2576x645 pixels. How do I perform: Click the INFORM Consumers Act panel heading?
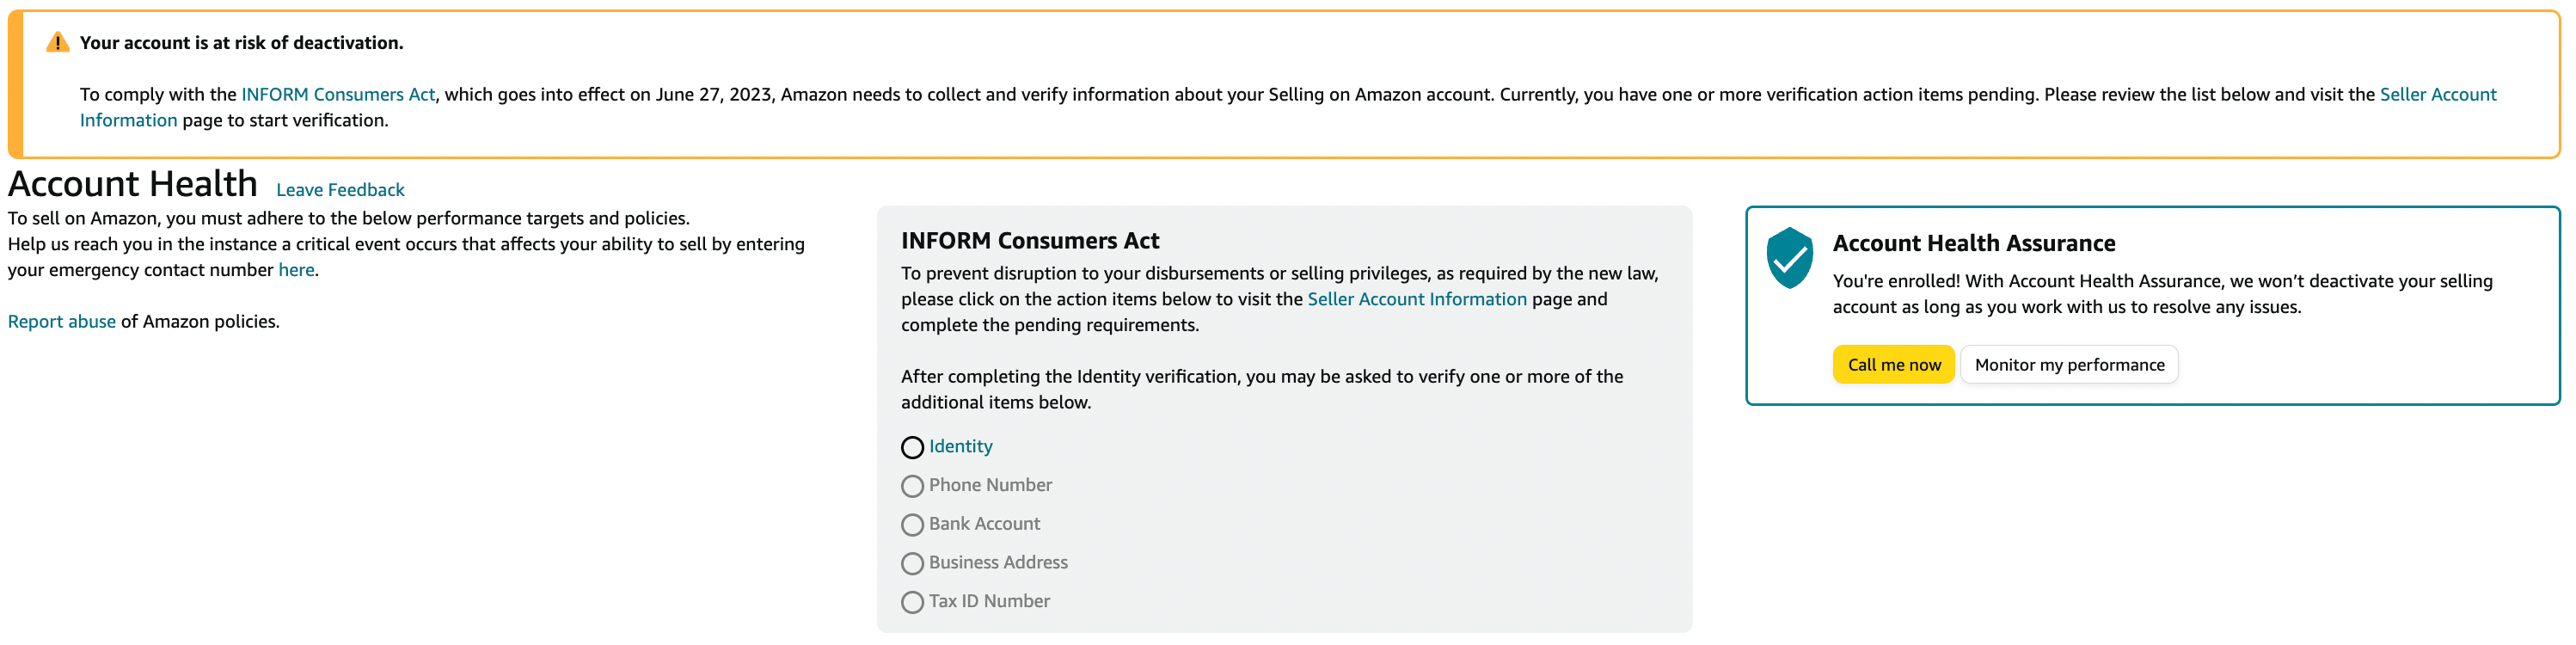pyautogui.click(x=1030, y=241)
